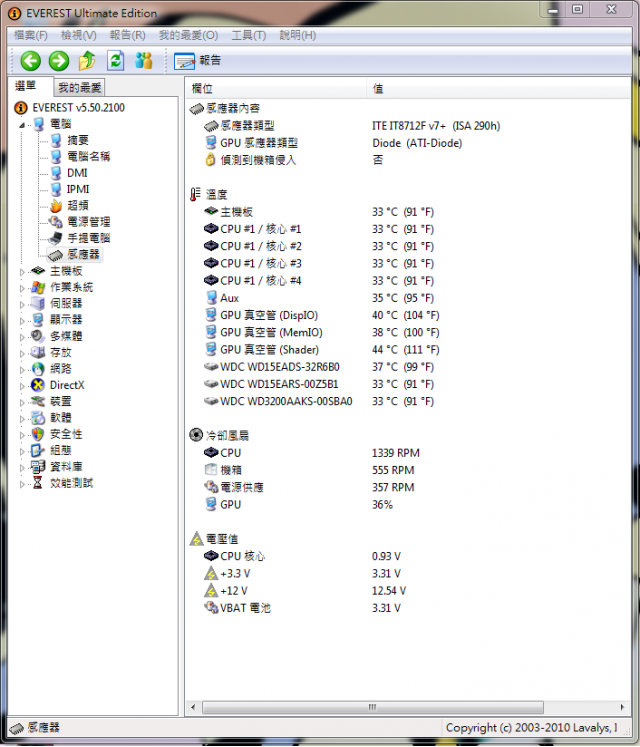Click the 報告 report toolbar button
The height and width of the screenshot is (747, 640).
[197, 61]
